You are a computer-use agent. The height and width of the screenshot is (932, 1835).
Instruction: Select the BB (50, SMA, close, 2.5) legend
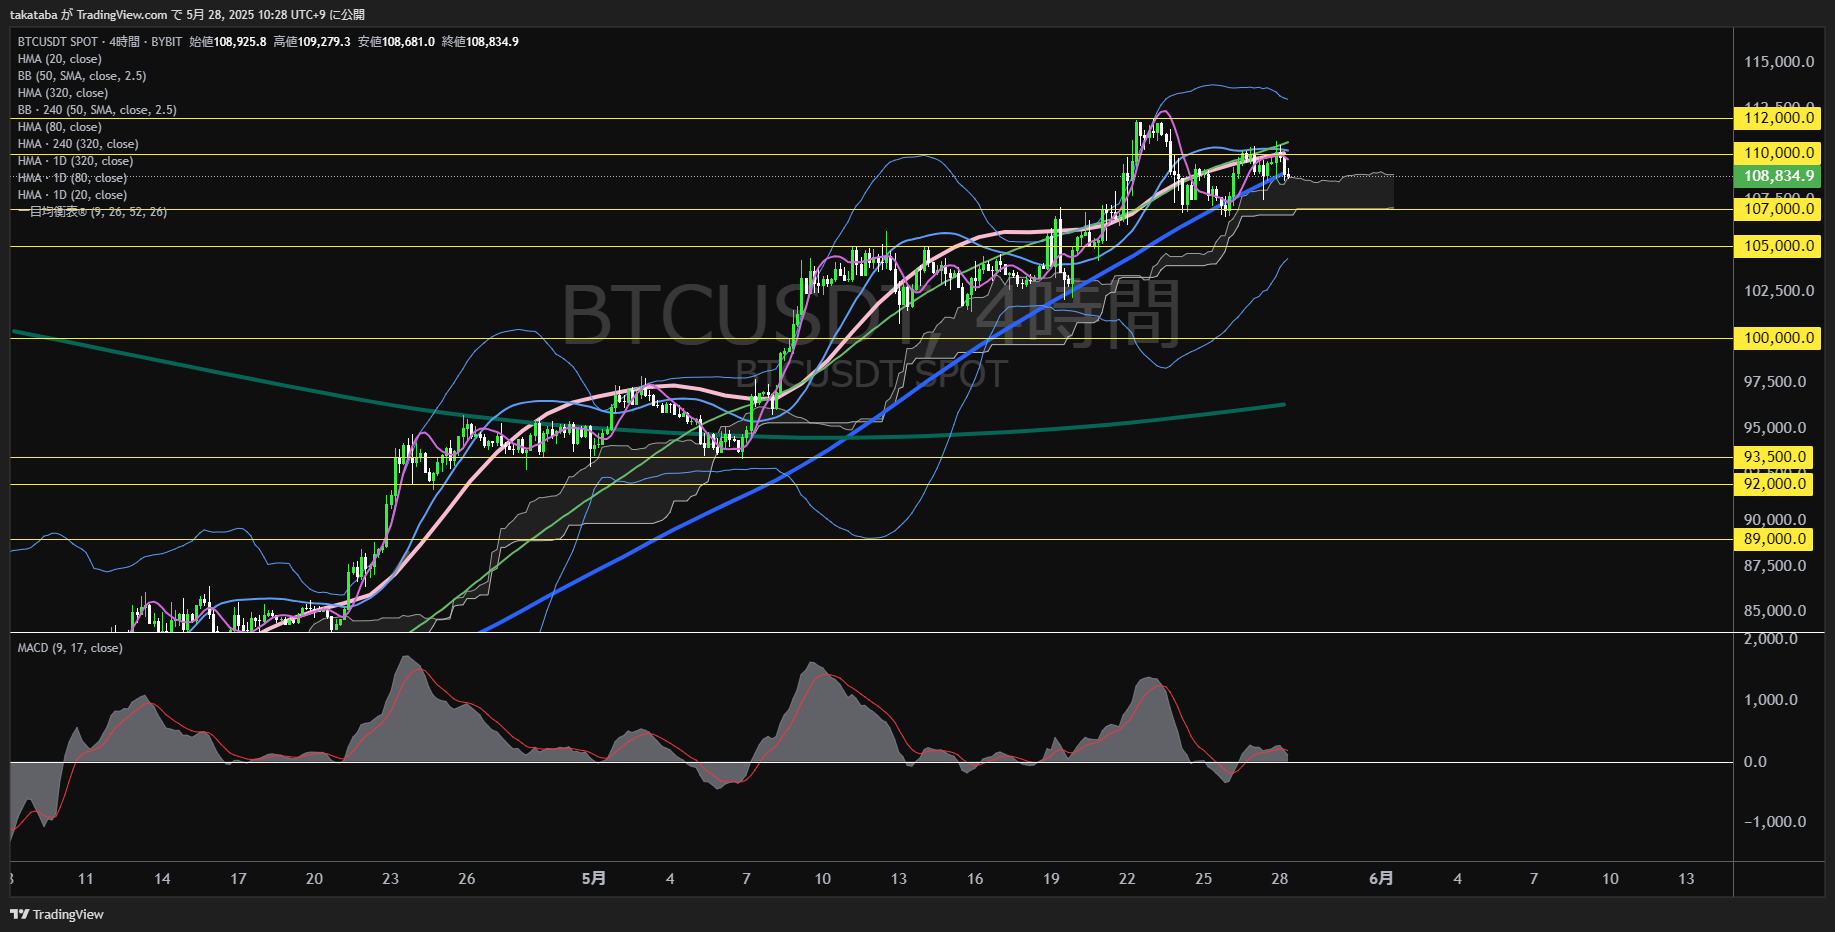pyautogui.click(x=82, y=76)
